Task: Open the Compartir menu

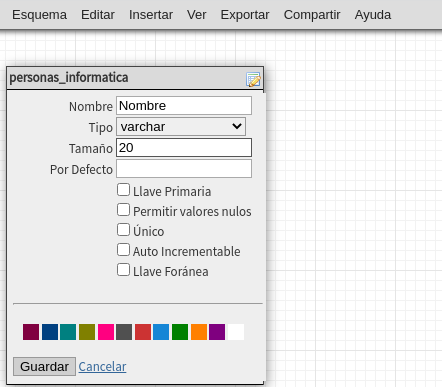Action: point(312,15)
